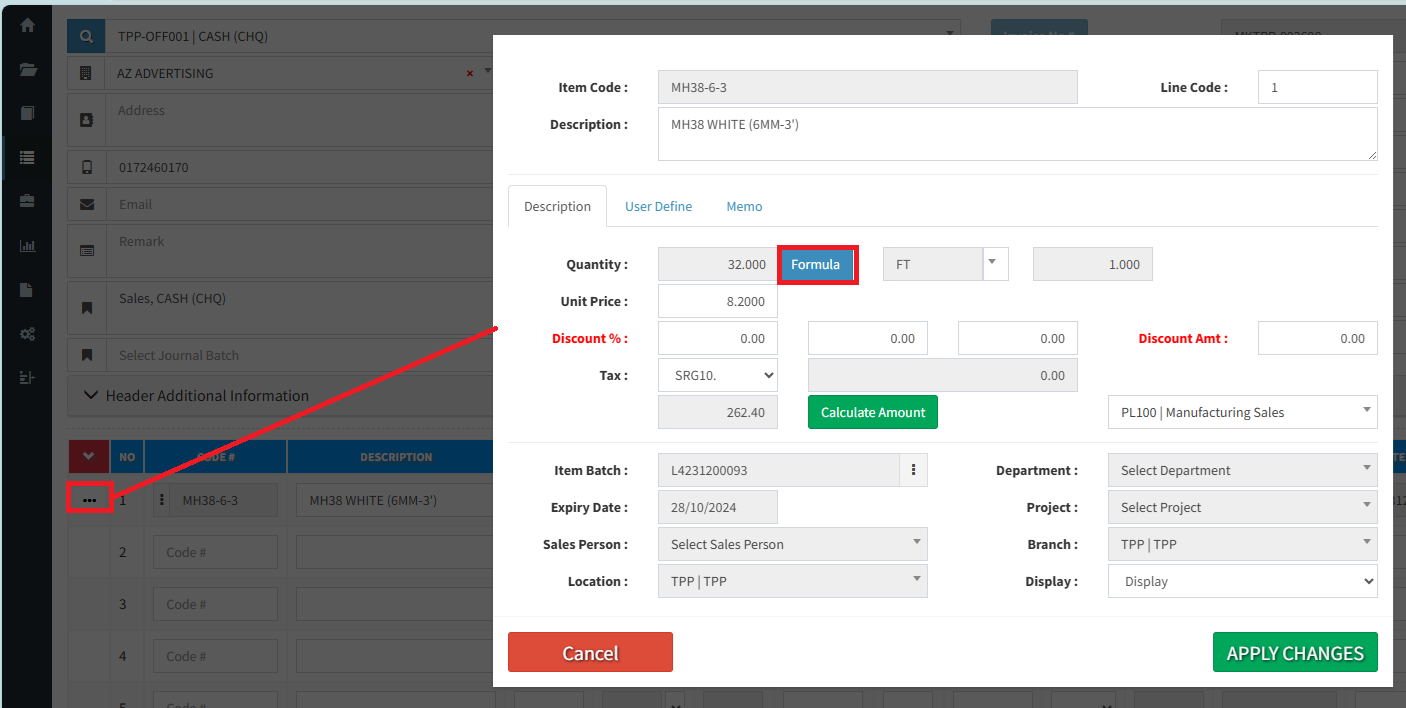Expand the PL100 Manufacturing Sales dropdown
This screenshot has height=708, width=1406.
pyautogui.click(x=1242, y=412)
